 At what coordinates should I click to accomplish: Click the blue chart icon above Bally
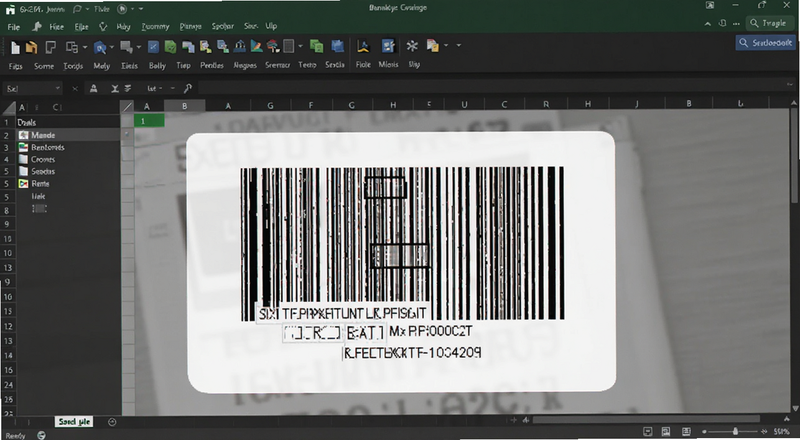click(x=153, y=47)
